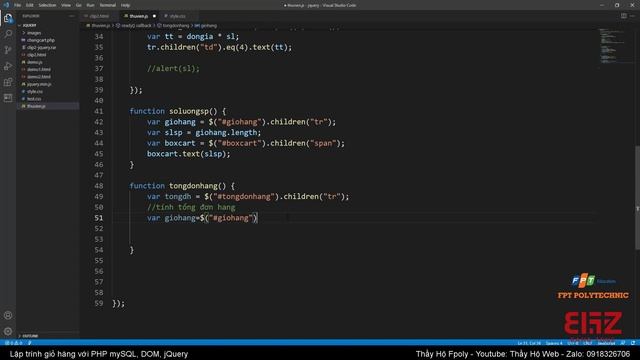The width and height of the screenshot is (640, 360).
Task: Click 'function soluongsp()' declaration text
Action: pos(178,111)
